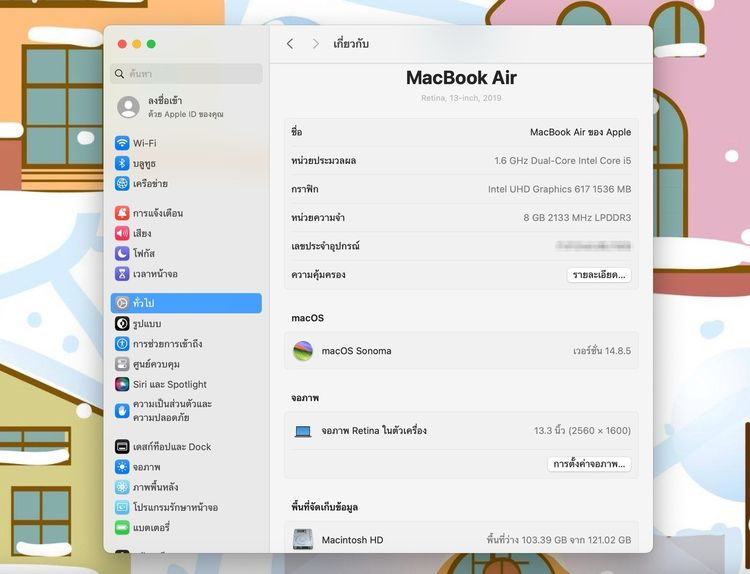The width and height of the screenshot is (750, 574).
Task: Select the โปรแกรมรักษาหน้าจอ sidebar label
Action: pyautogui.click(x=176, y=507)
